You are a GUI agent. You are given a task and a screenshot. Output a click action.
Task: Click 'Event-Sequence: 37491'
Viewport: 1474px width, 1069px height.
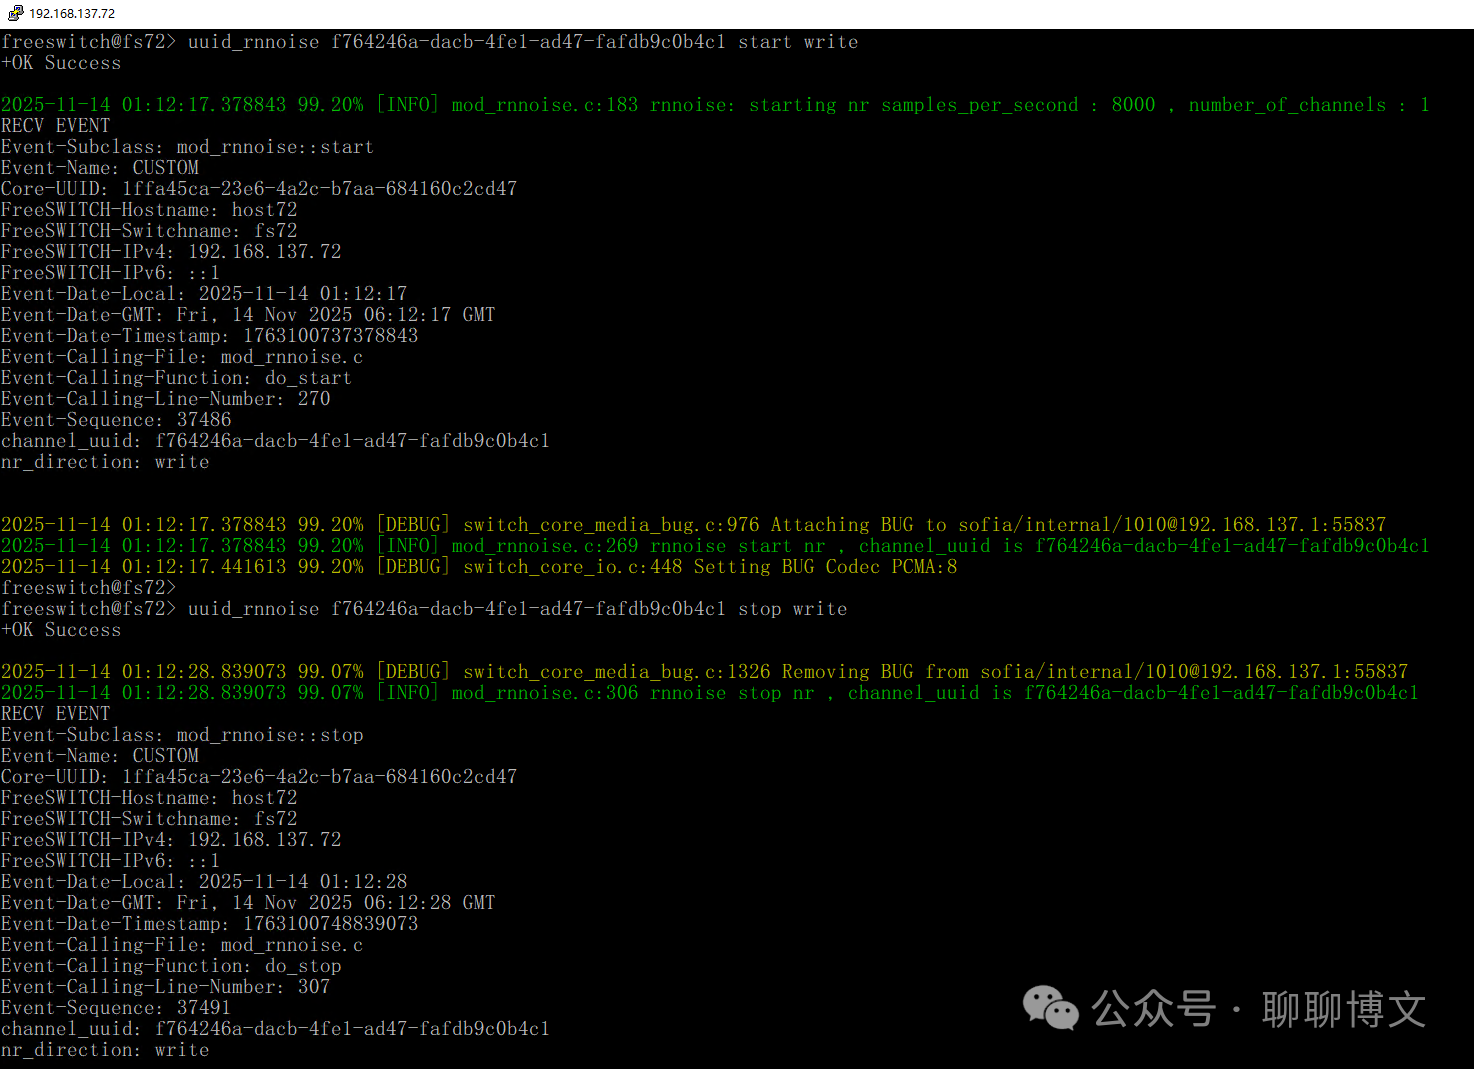(116, 1008)
